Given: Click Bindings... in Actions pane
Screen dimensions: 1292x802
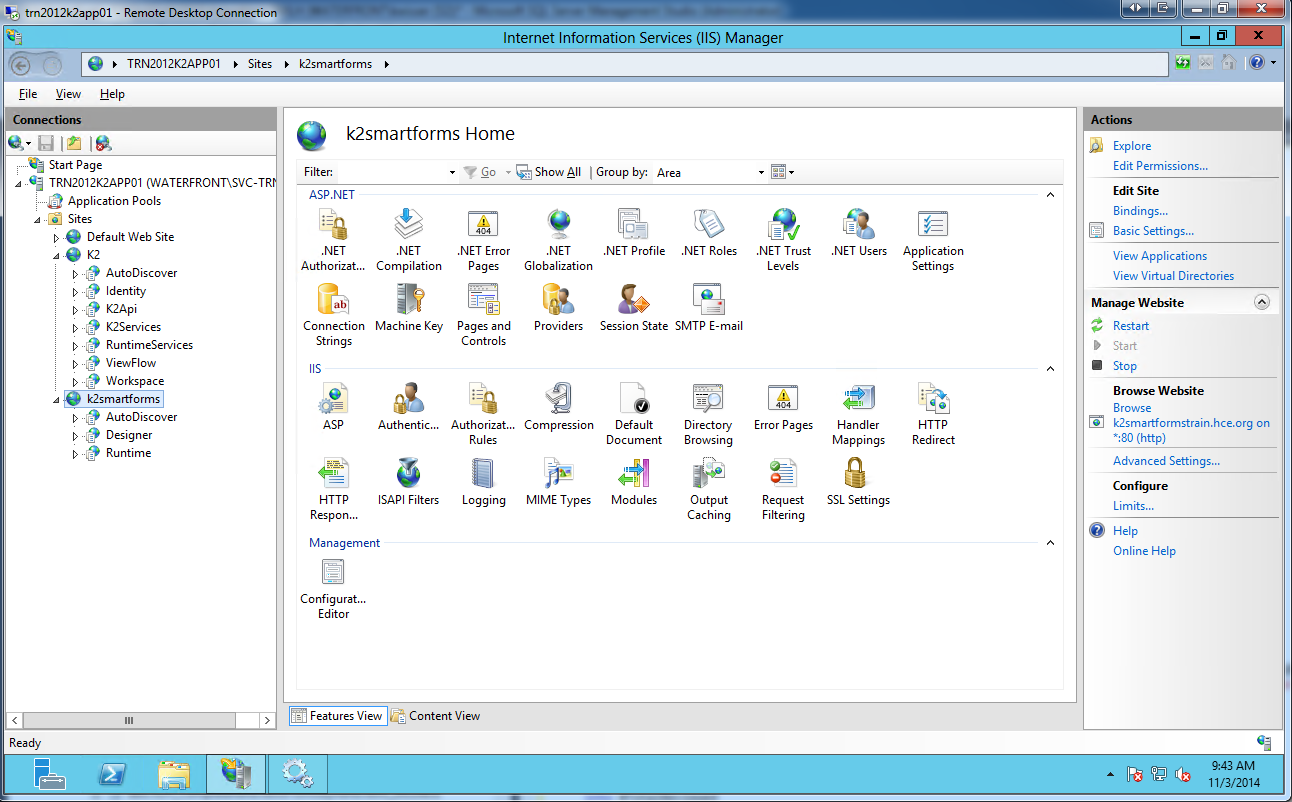Looking at the screenshot, I should 1140,211.
